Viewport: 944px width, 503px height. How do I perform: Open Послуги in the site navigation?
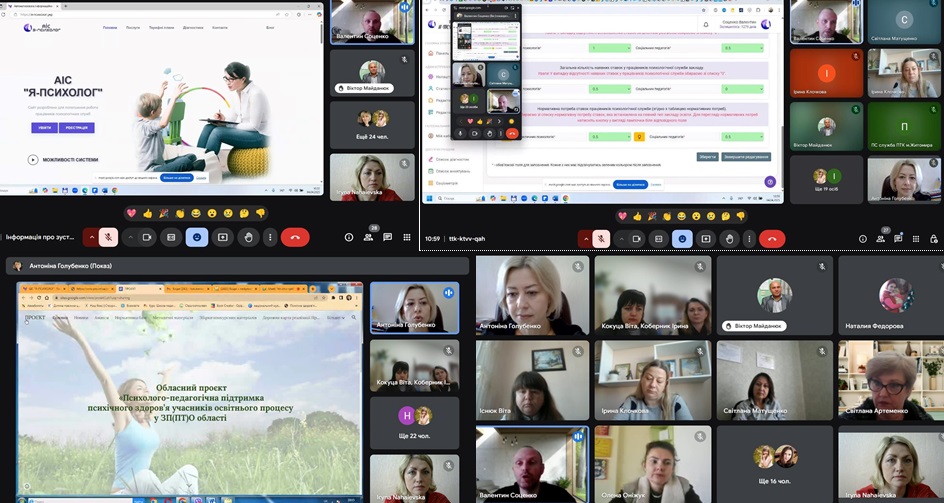[x=134, y=28]
